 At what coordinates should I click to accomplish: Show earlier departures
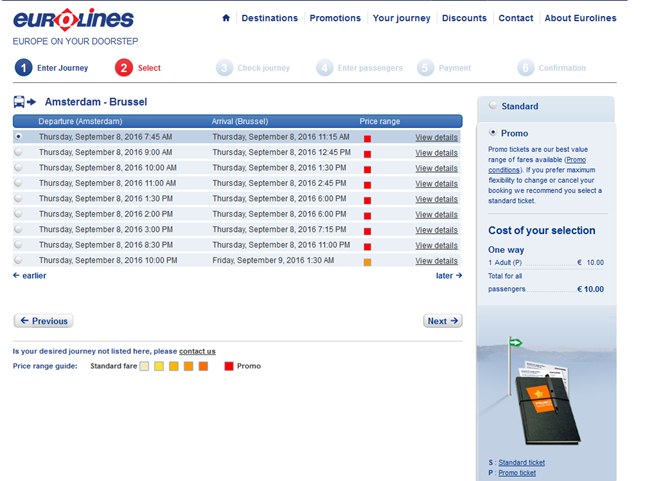point(30,276)
